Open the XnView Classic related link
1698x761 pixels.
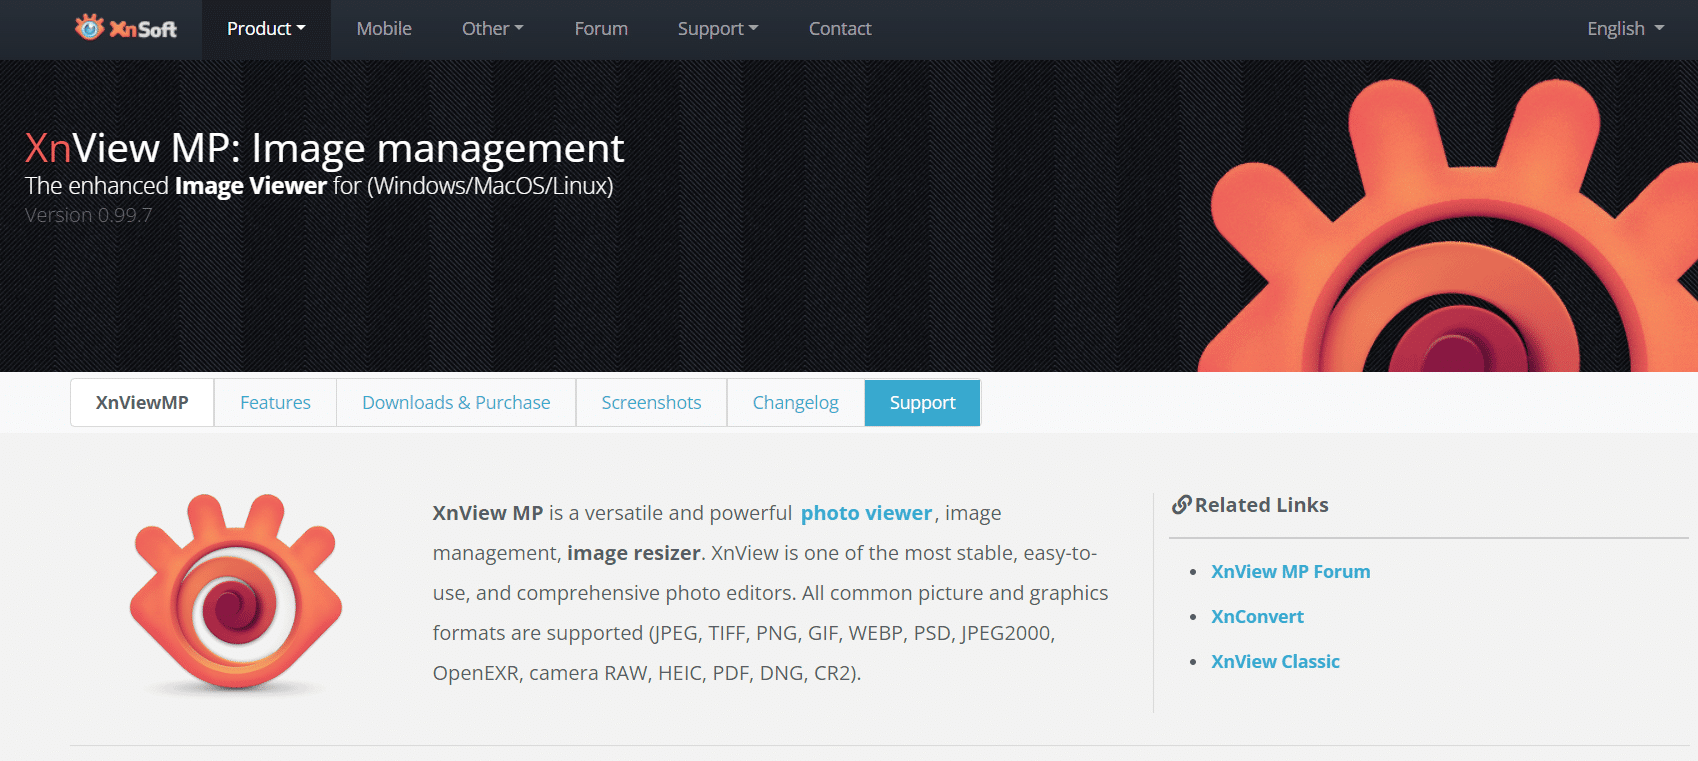(1275, 662)
